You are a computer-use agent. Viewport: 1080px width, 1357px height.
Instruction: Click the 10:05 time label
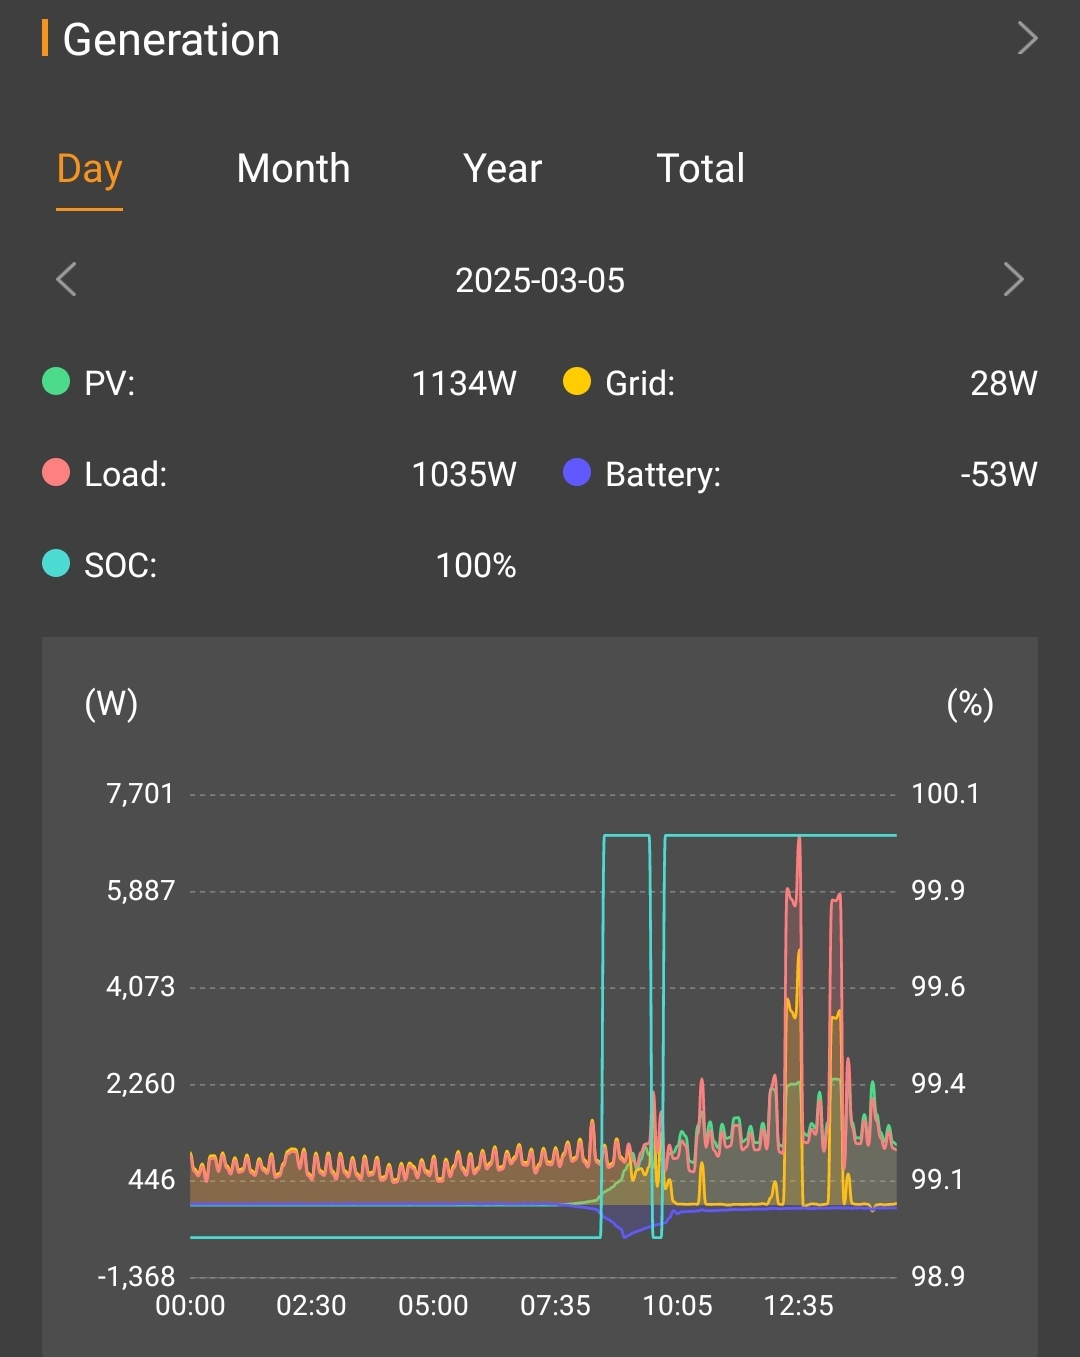(x=677, y=1306)
